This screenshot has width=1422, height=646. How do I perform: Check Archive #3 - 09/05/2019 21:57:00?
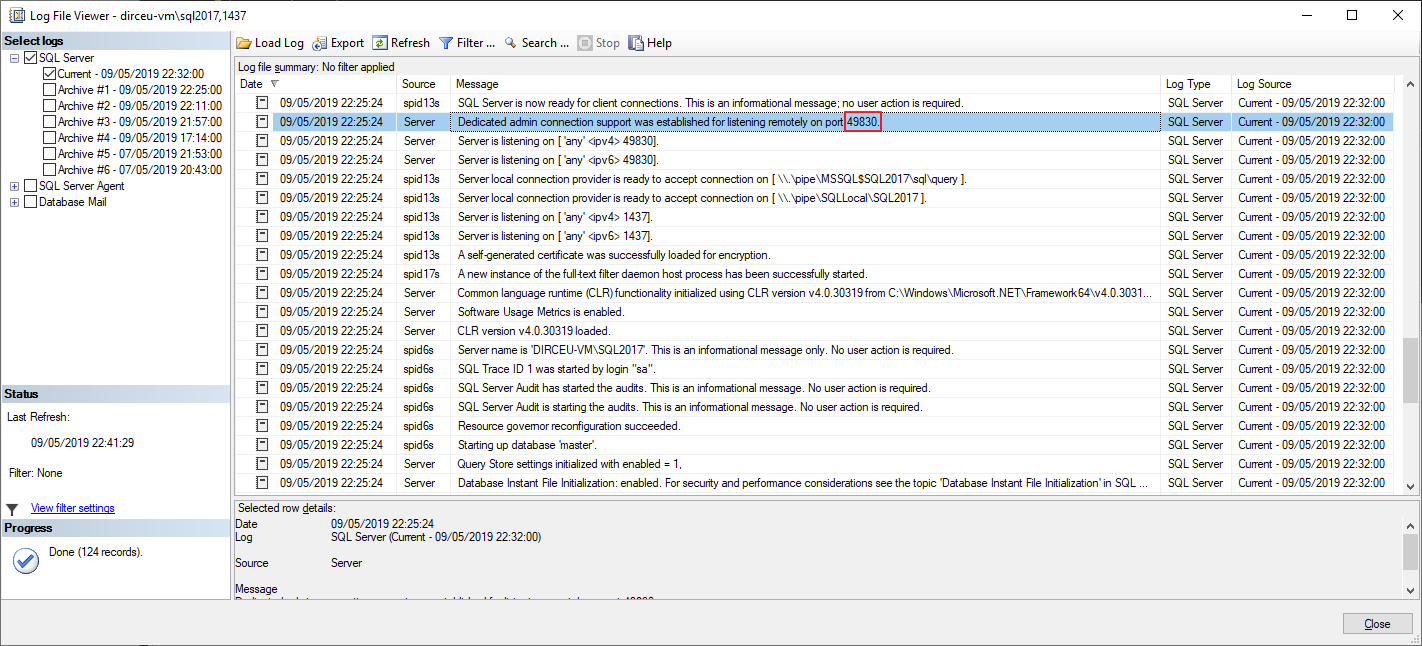pos(49,122)
